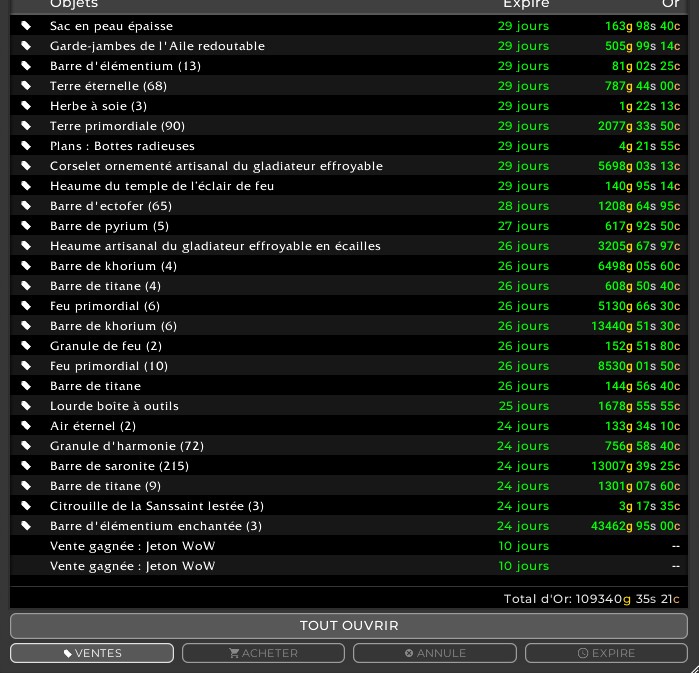The image size is (699, 673).
Task: Switch to the ACHETER tab
Action: 263,653
